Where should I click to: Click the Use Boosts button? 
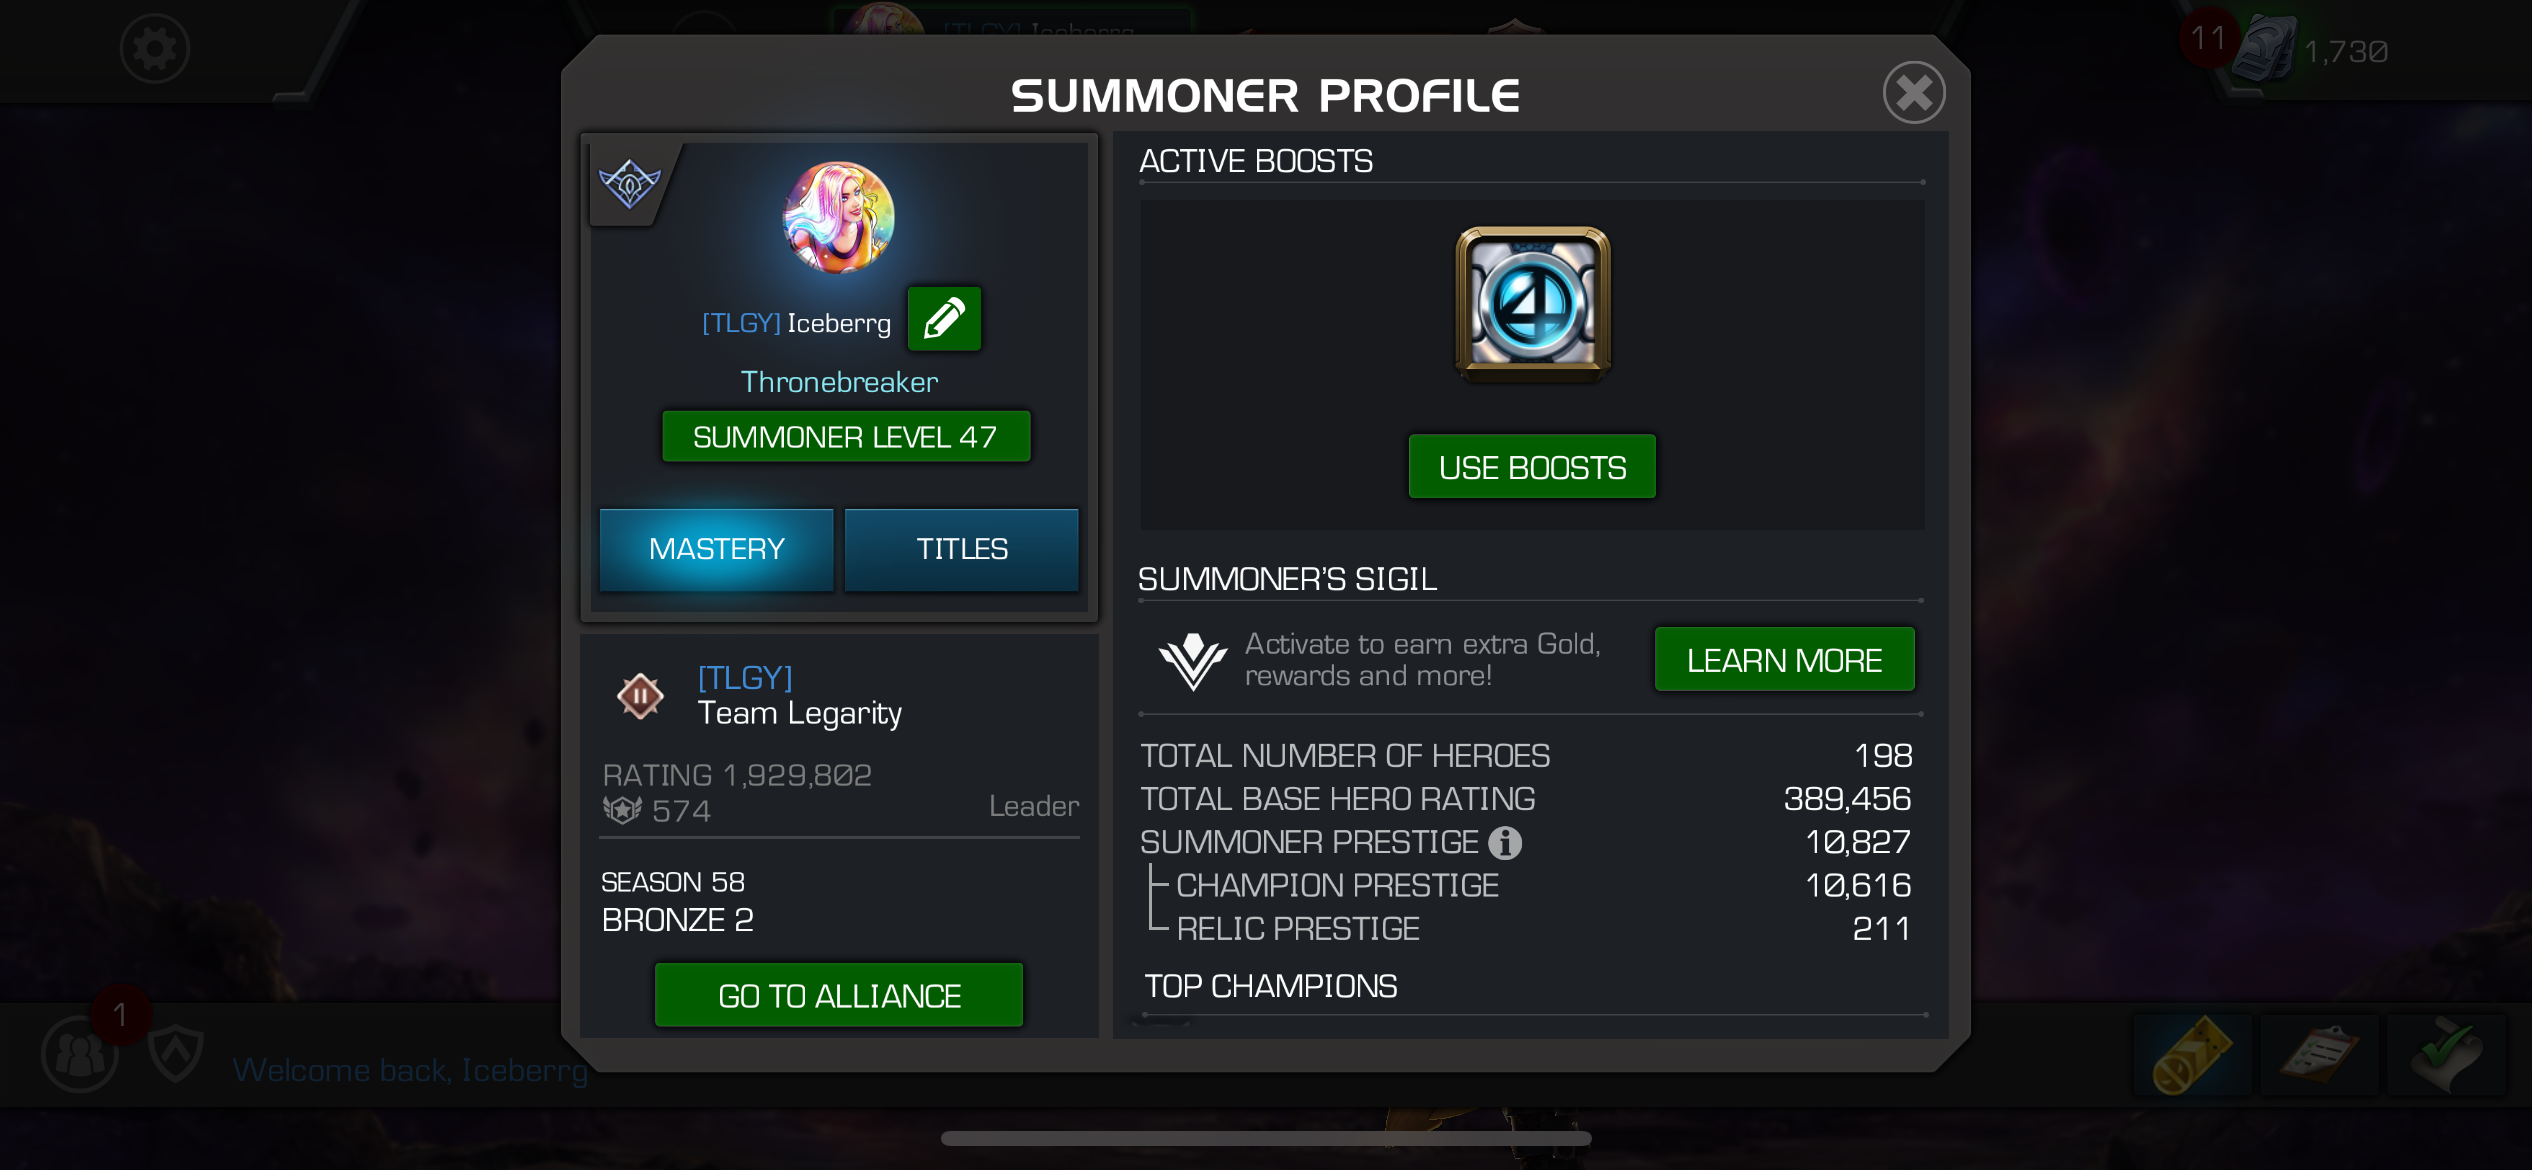coord(1532,467)
